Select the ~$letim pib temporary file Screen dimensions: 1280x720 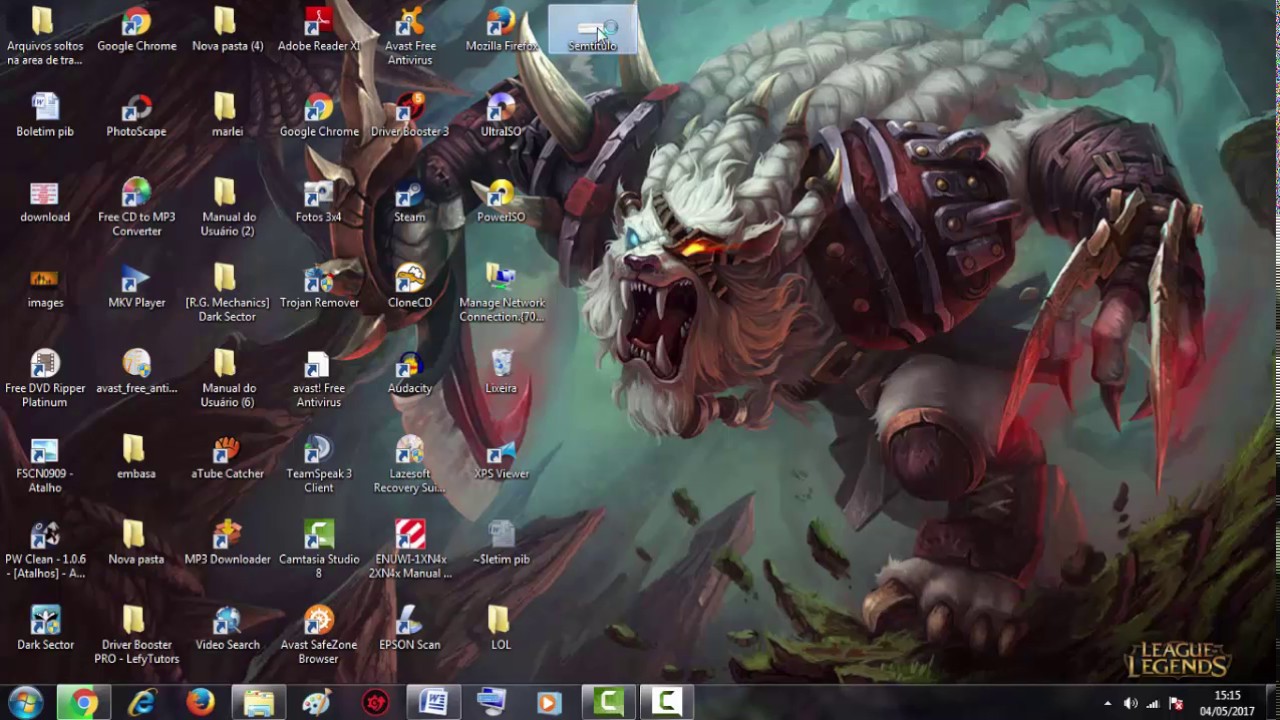pos(501,542)
